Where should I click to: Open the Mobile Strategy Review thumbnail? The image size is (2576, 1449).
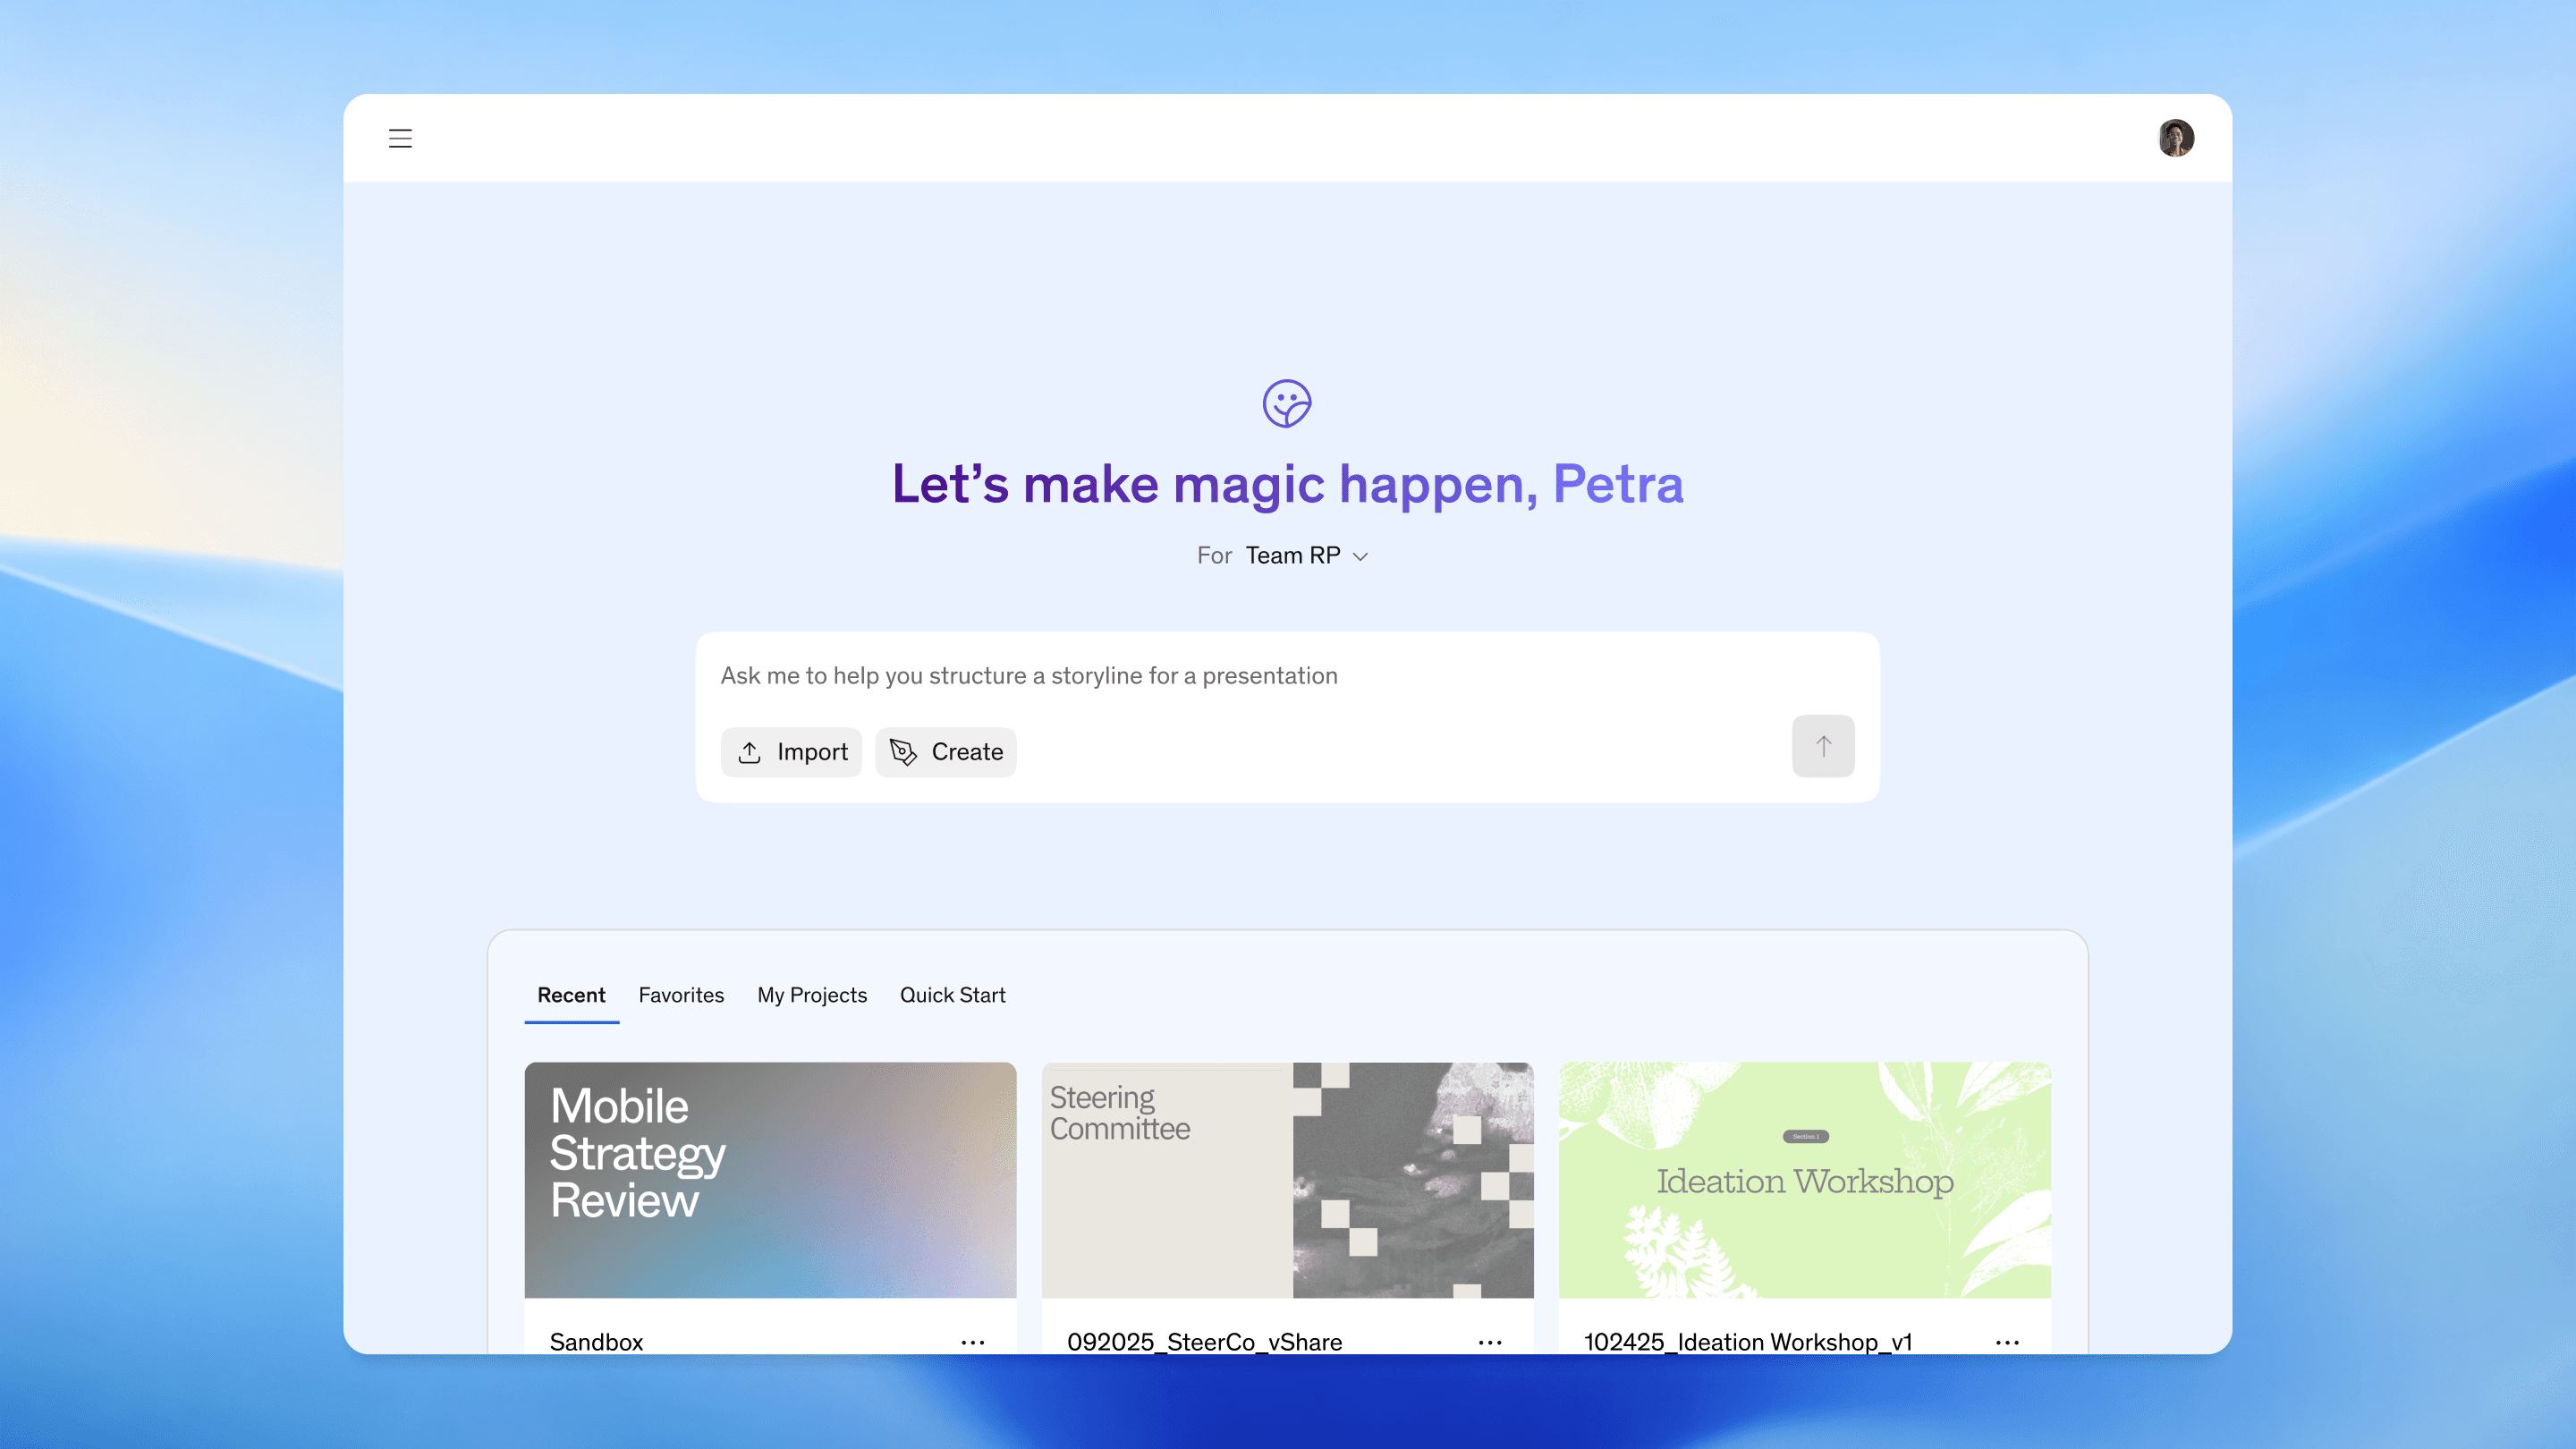770,1180
